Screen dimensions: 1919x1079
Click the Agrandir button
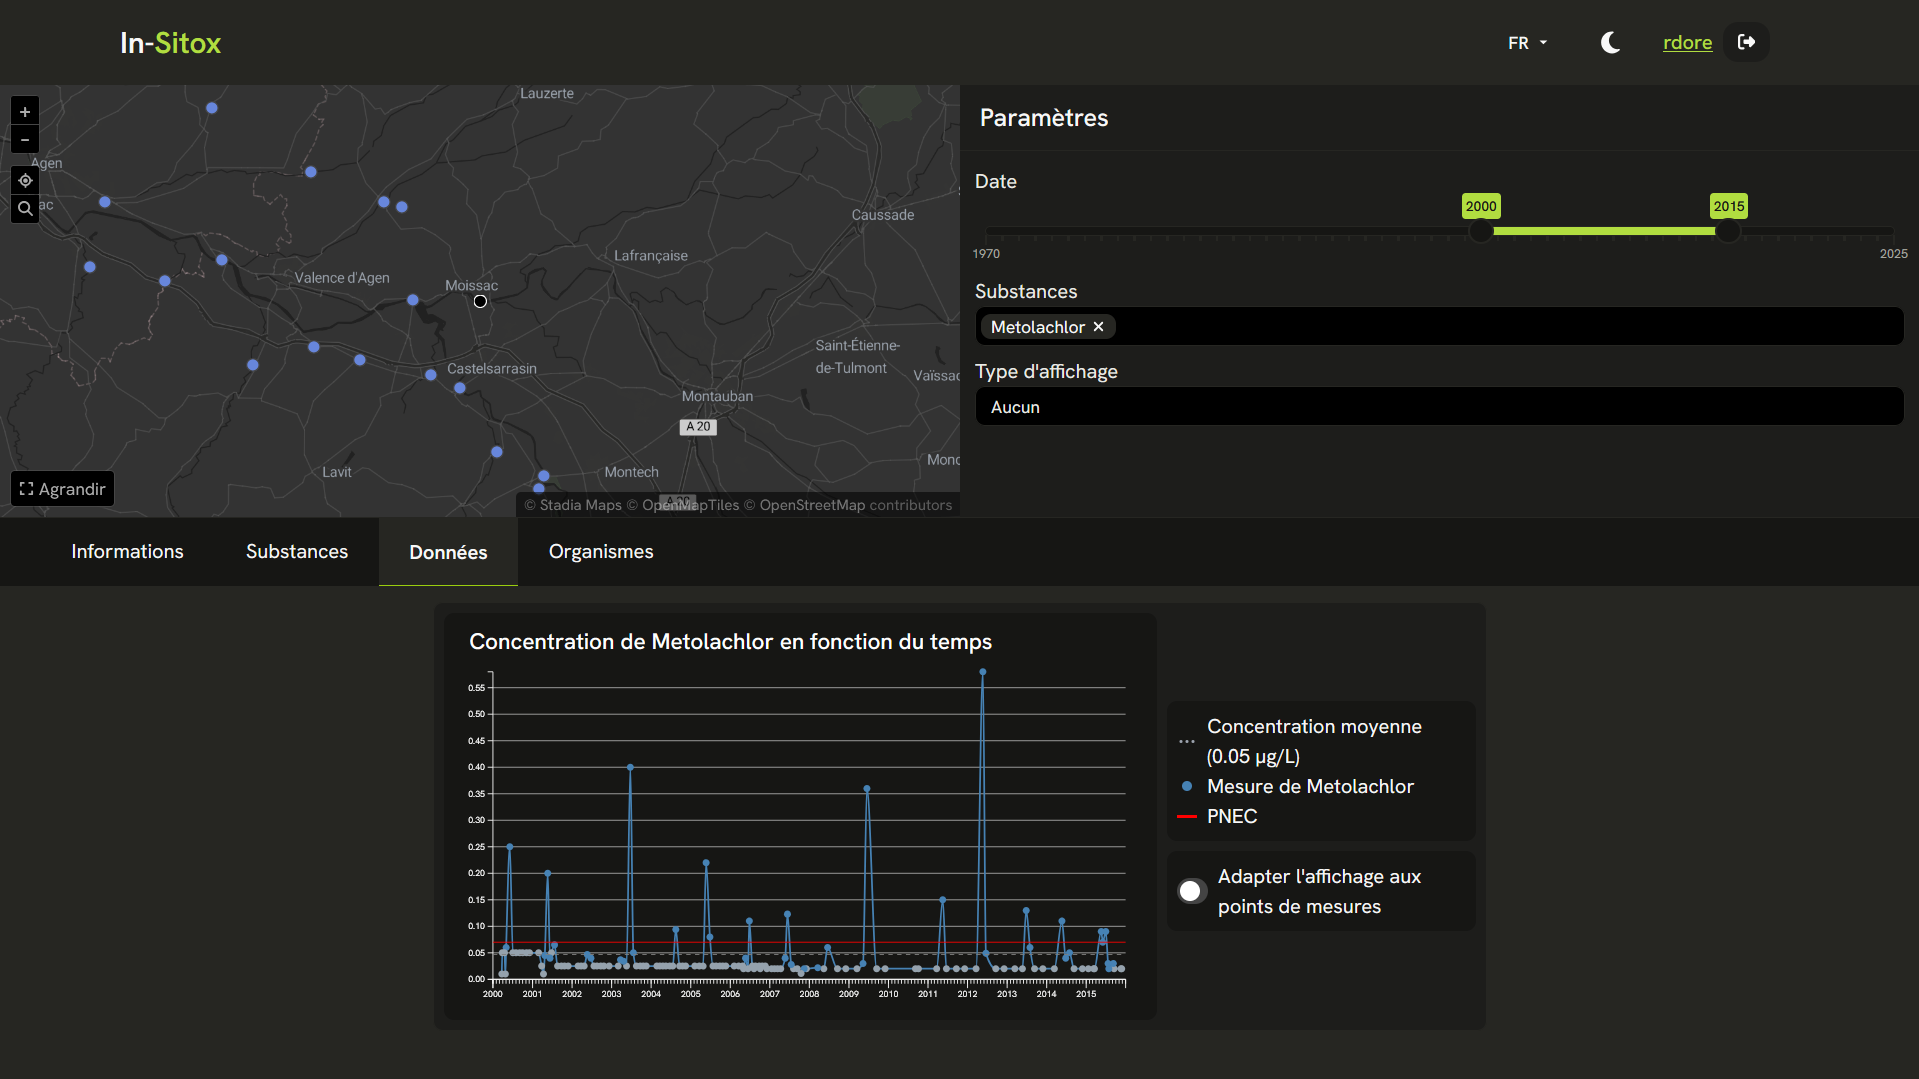pos(62,488)
